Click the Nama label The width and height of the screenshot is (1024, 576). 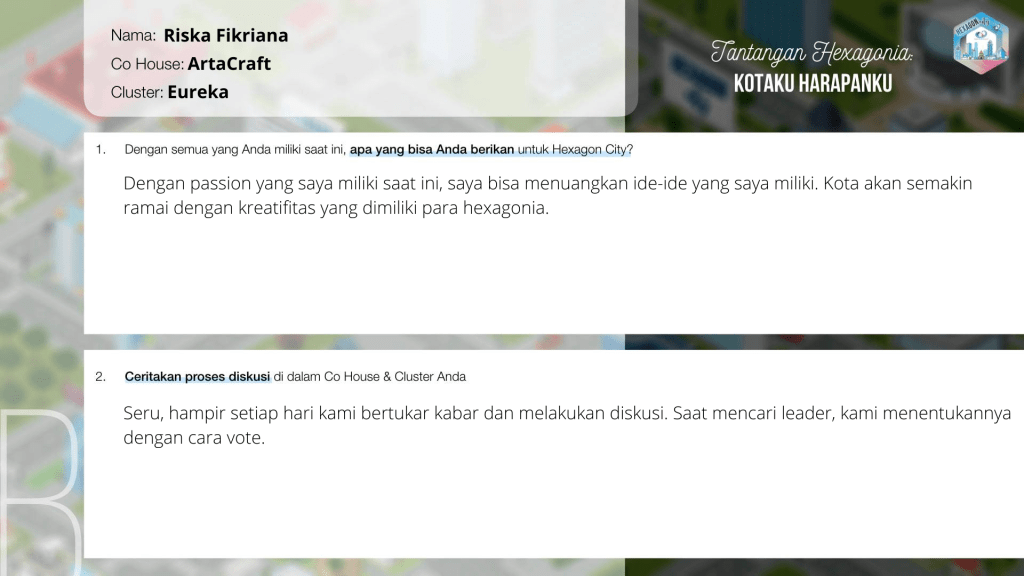133,36
